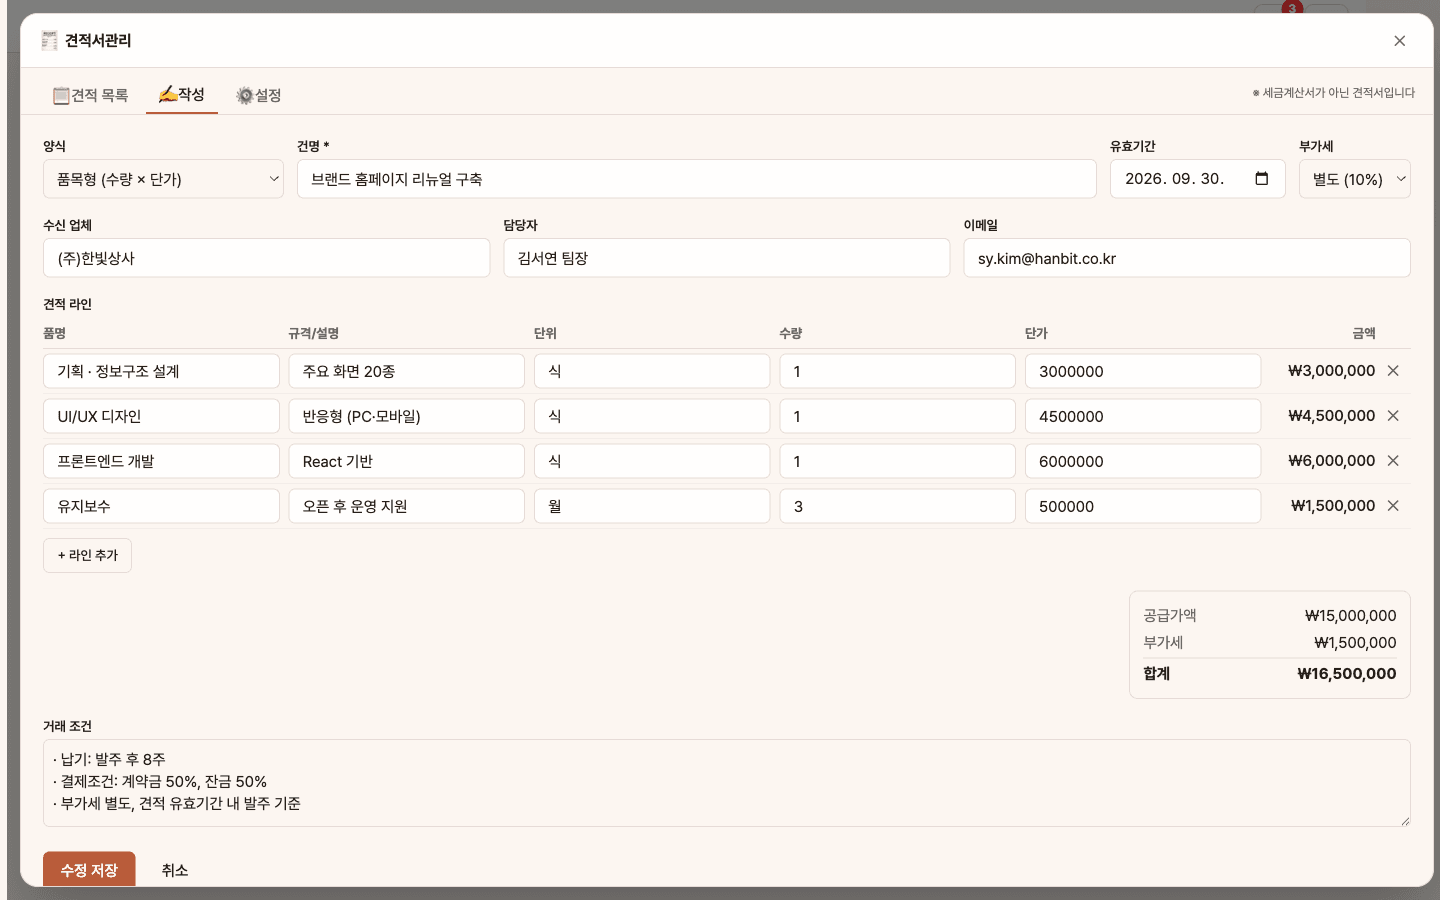Click the 유지보수 unit field showing 월
Image resolution: width=1440 pixels, height=900 pixels.
point(652,506)
